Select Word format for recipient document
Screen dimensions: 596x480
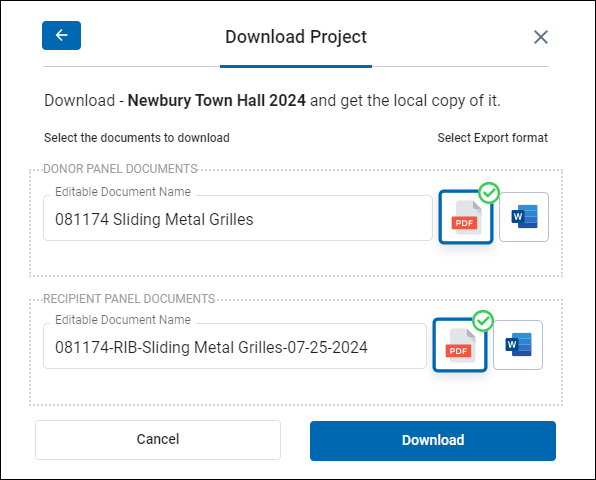tap(518, 345)
